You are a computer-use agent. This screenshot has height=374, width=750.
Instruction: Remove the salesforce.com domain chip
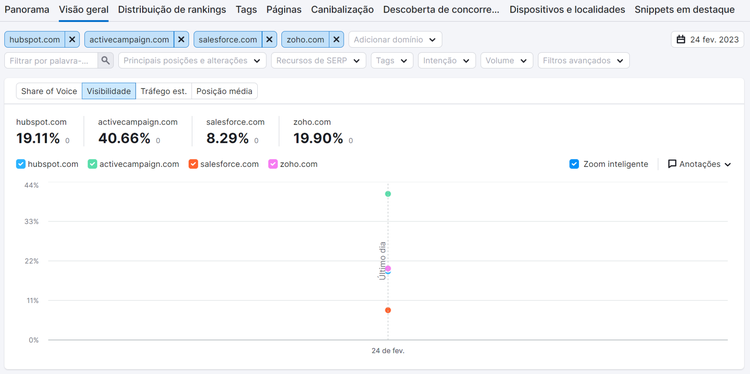(x=269, y=40)
